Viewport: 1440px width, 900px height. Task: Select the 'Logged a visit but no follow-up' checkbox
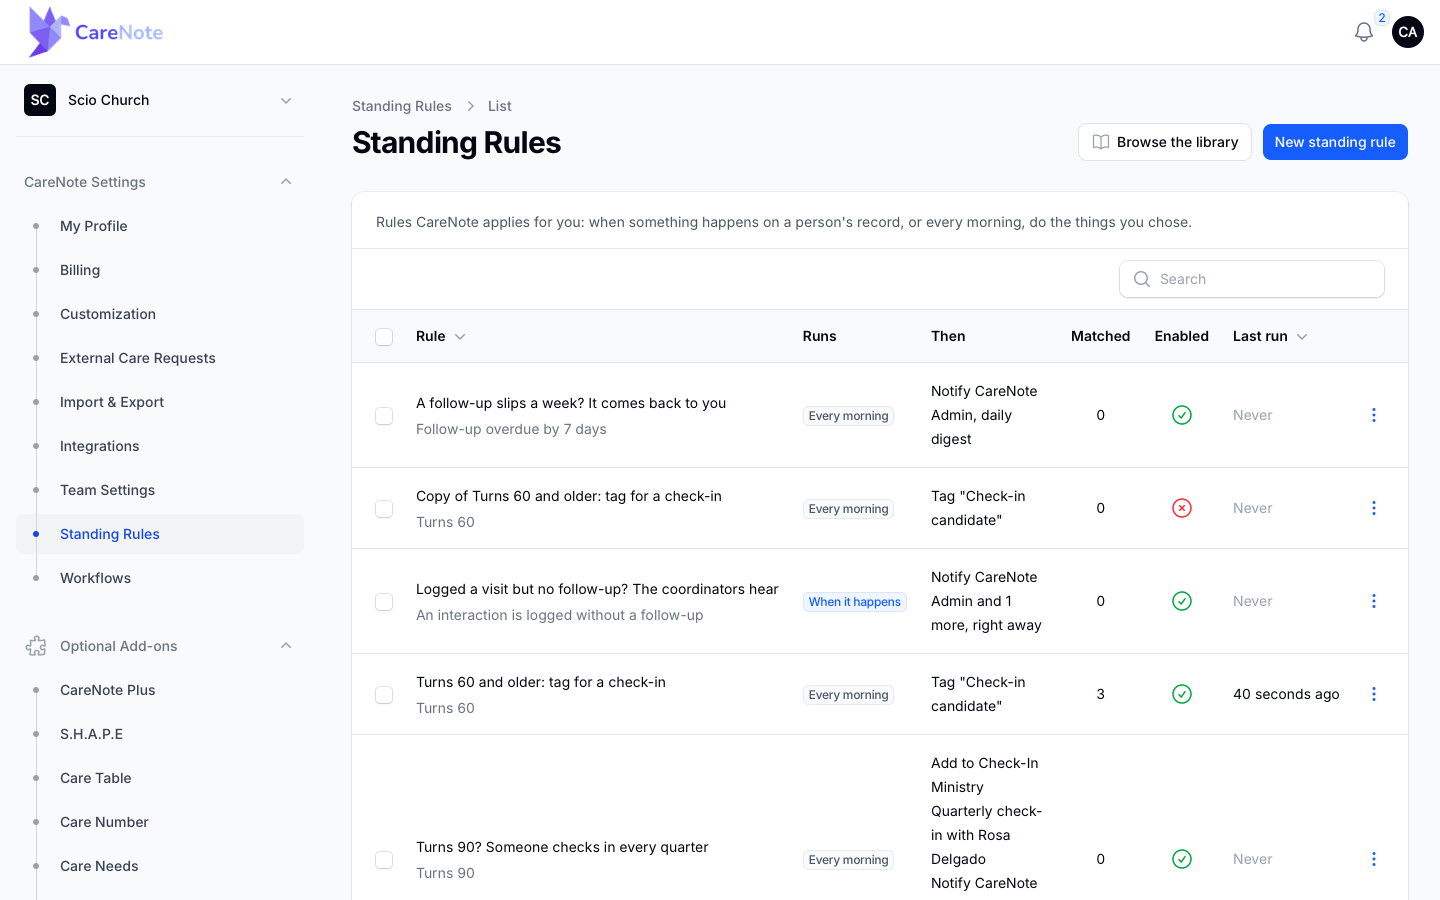[384, 602]
